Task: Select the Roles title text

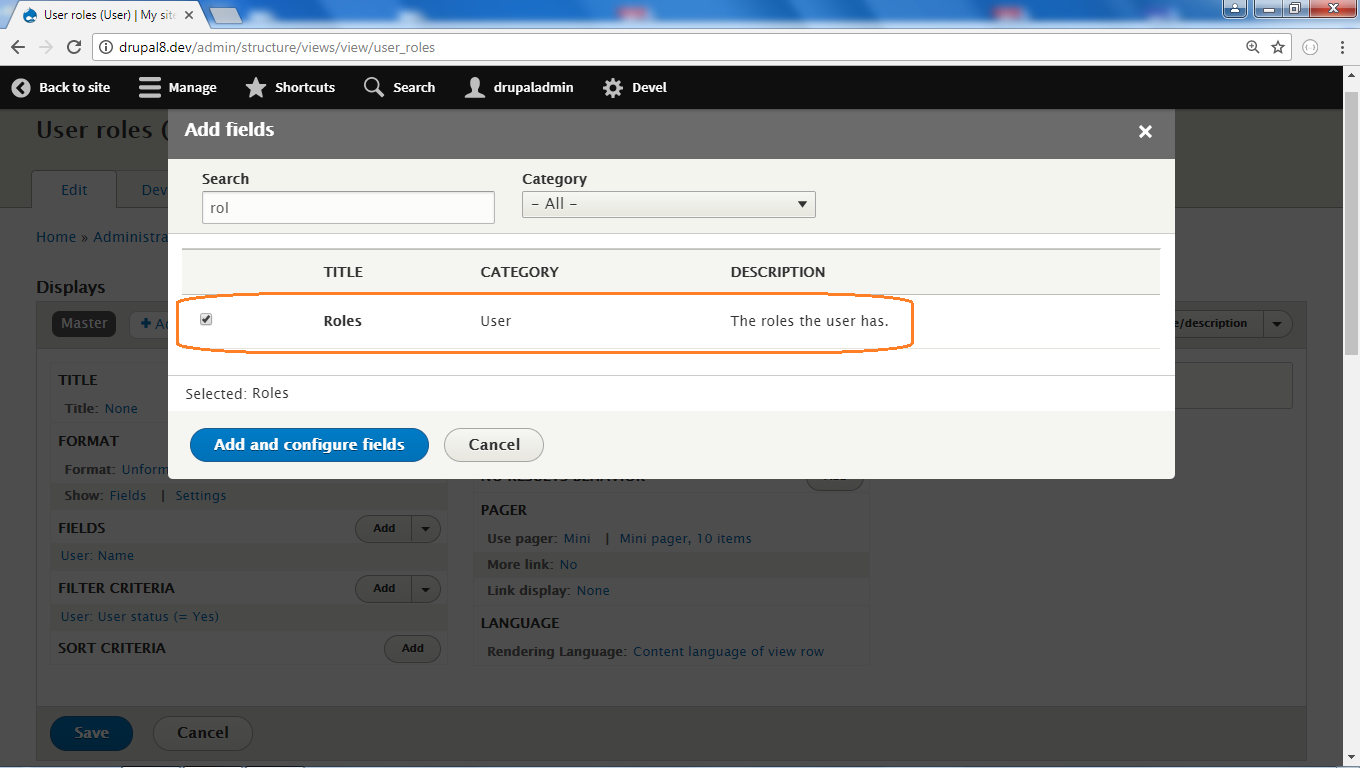Action: [x=342, y=321]
